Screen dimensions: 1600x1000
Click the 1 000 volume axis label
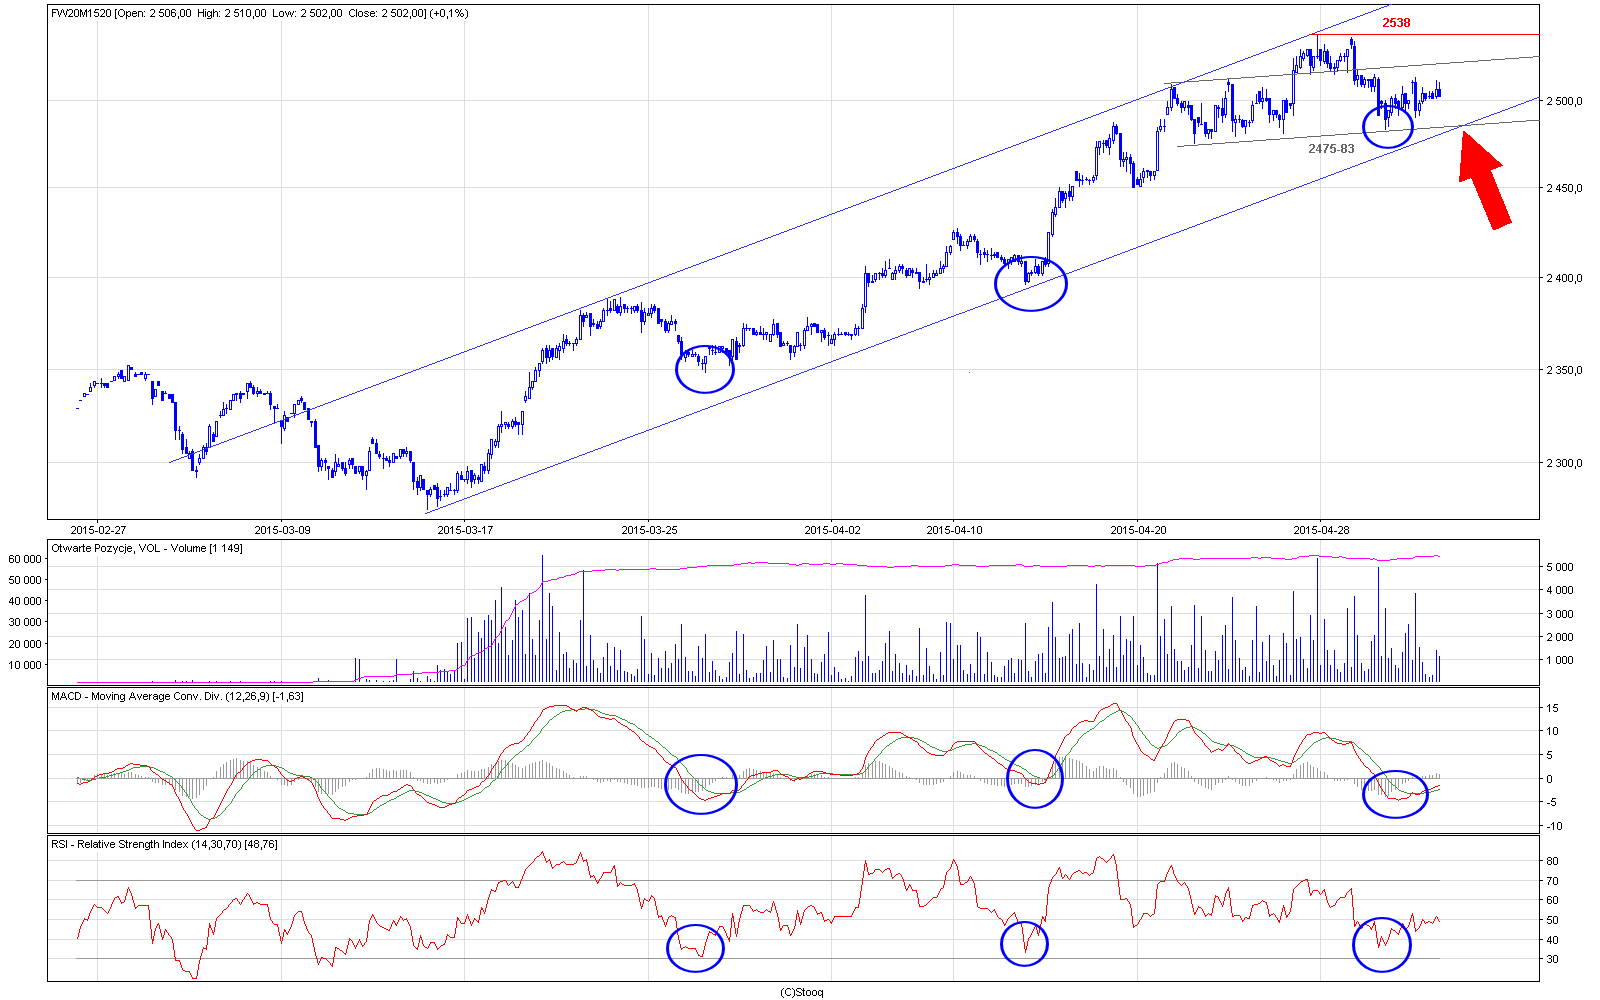pyautogui.click(x=1560, y=660)
